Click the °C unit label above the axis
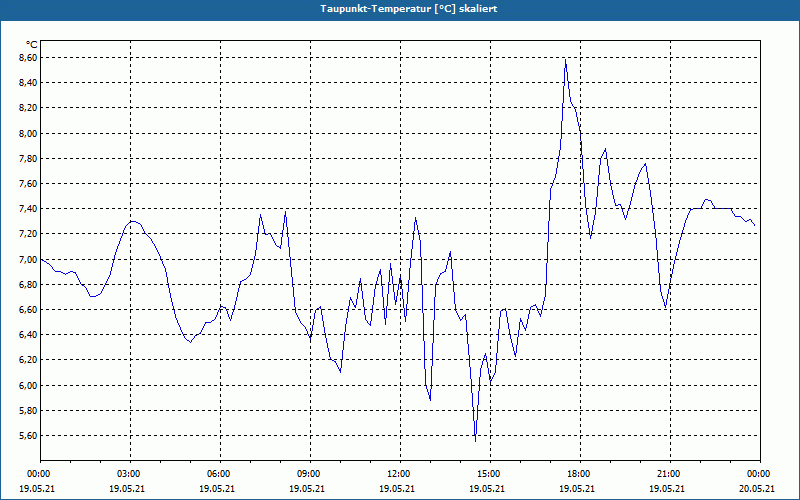800x500 pixels. [x=32, y=45]
